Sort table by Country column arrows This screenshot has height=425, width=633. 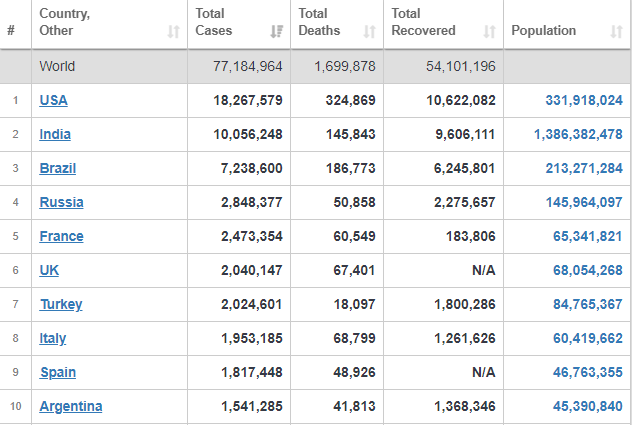[x=174, y=31]
